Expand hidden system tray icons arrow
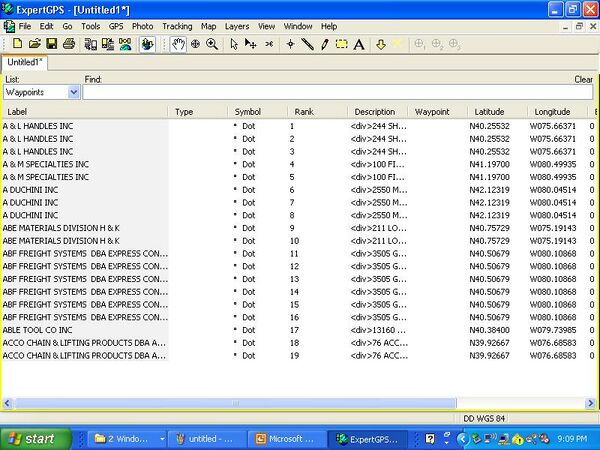Screen dimensions: 600x450 point(463,439)
